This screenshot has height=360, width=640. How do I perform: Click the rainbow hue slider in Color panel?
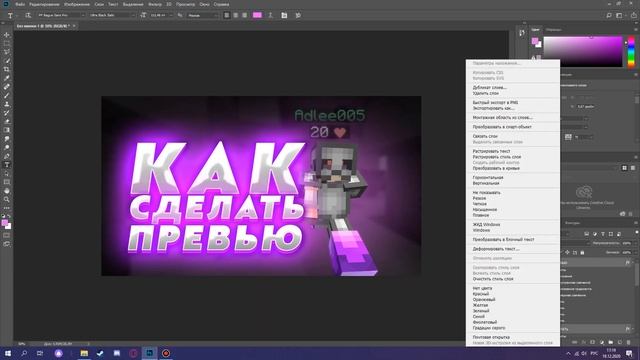(631, 52)
